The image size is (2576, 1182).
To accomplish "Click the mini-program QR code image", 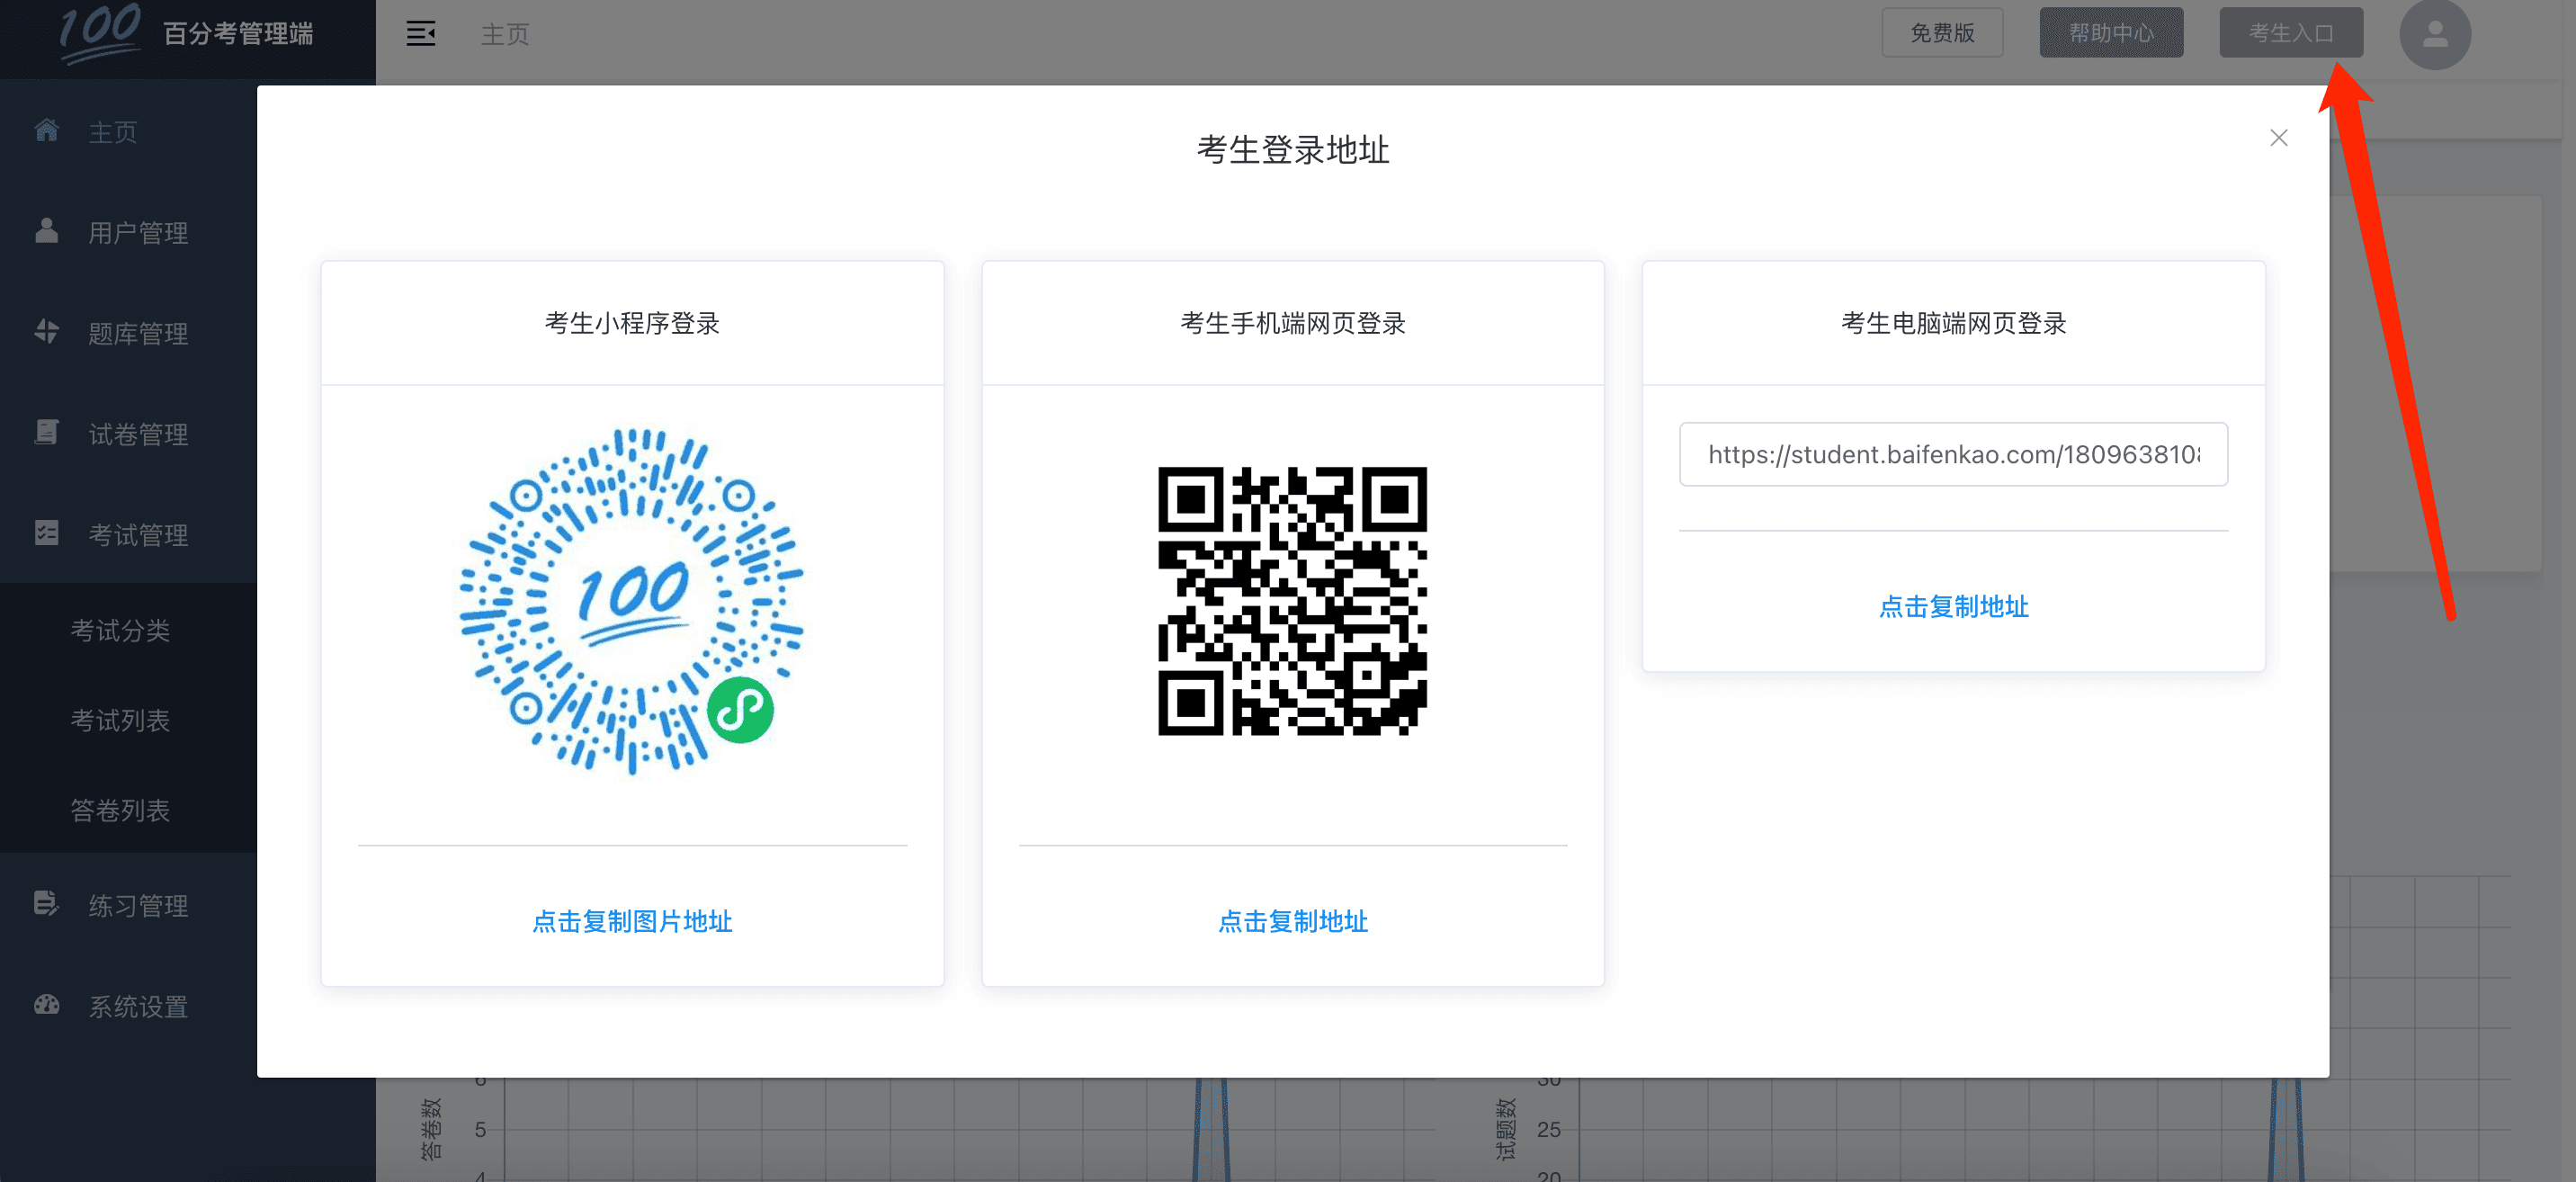I will coord(632,602).
